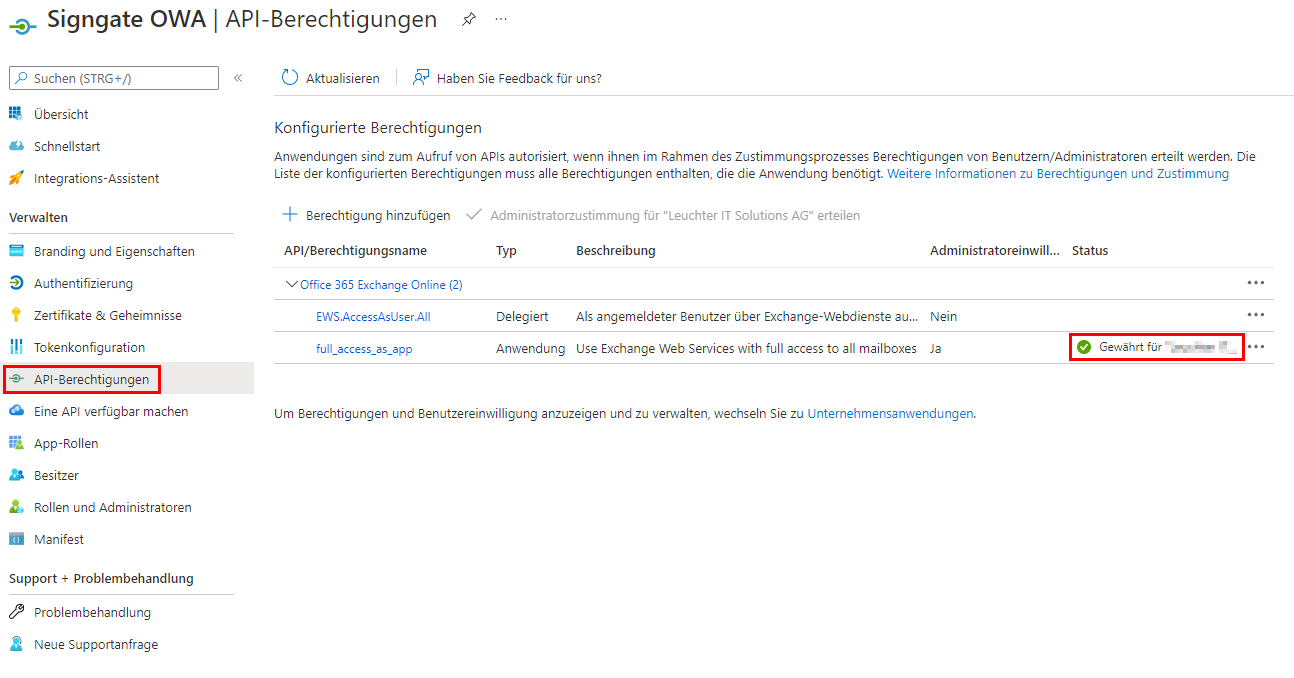Click the Problembehandlung wrench icon
The image size is (1294, 678).
[x=16, y=612]
